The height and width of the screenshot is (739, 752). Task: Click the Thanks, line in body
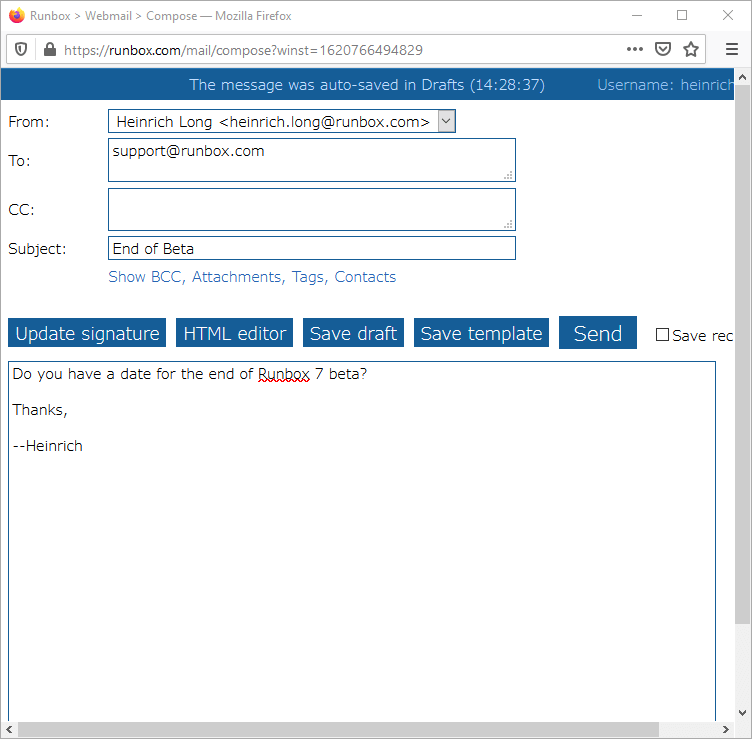tap(40, 410)
